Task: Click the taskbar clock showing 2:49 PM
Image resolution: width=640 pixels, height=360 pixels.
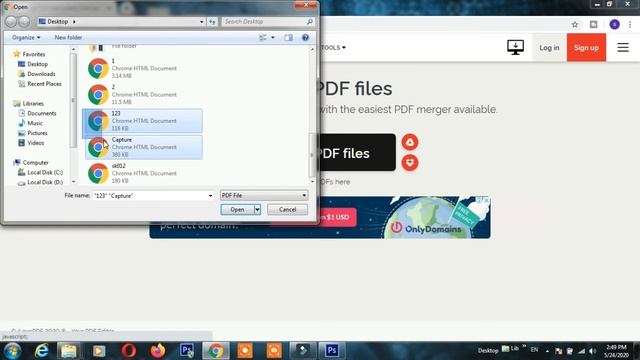Action: point(616,351)
